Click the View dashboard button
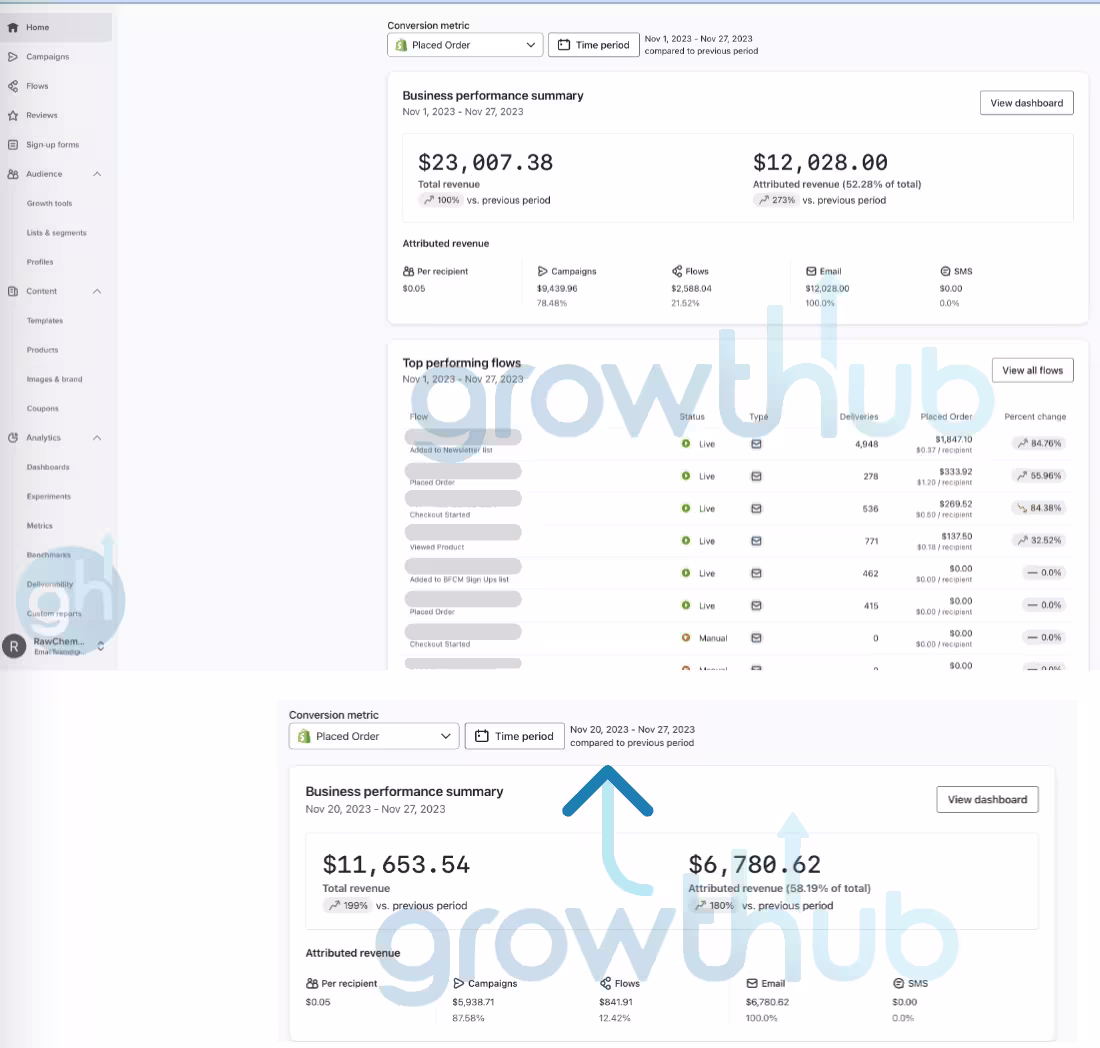 (1026, 102)
